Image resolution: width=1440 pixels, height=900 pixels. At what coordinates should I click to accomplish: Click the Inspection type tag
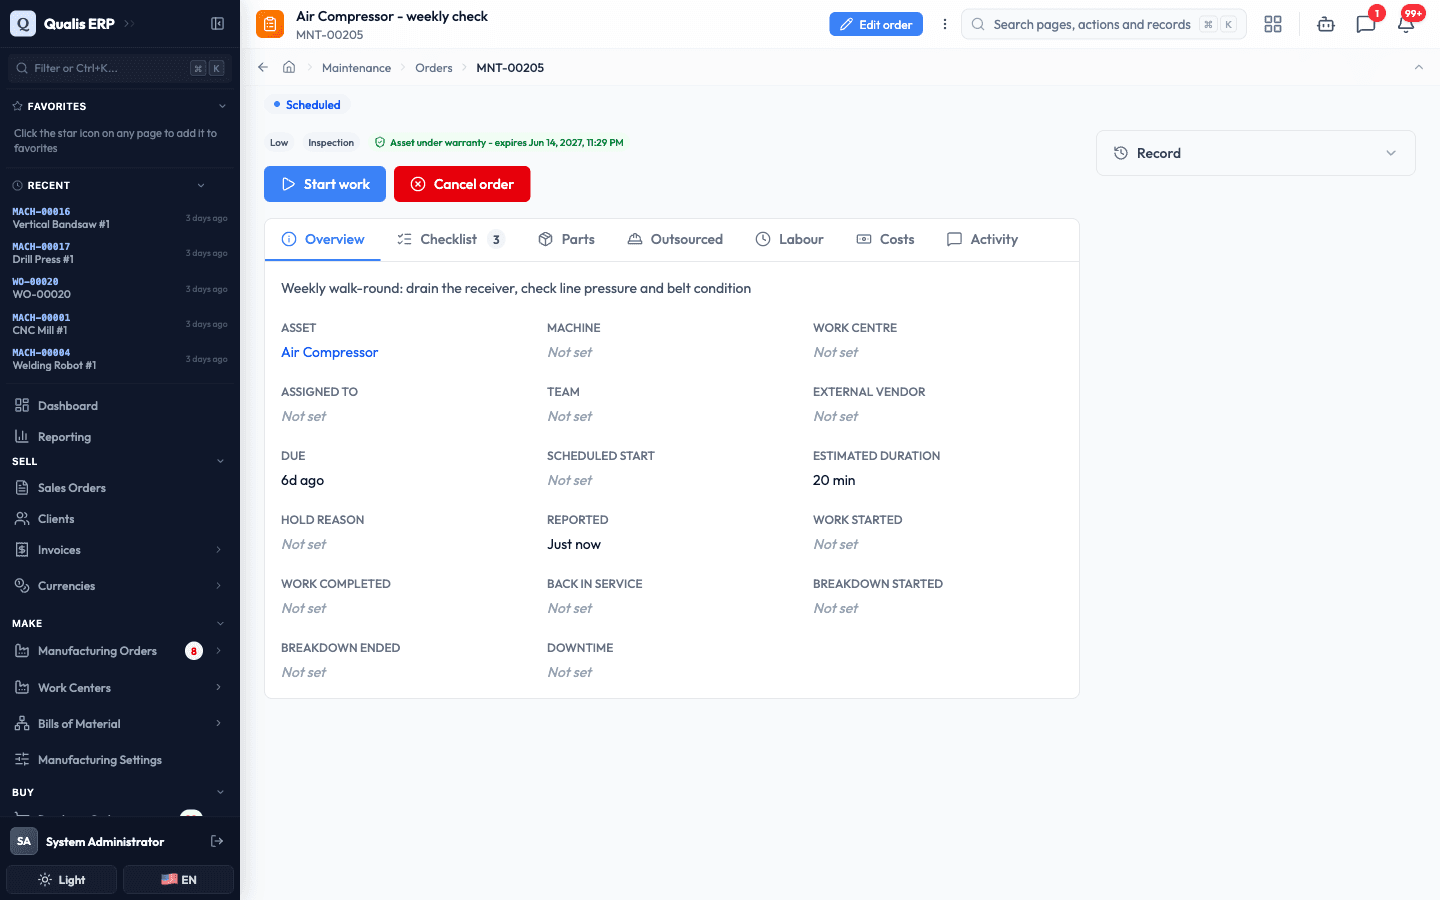(x=331, y=143)
